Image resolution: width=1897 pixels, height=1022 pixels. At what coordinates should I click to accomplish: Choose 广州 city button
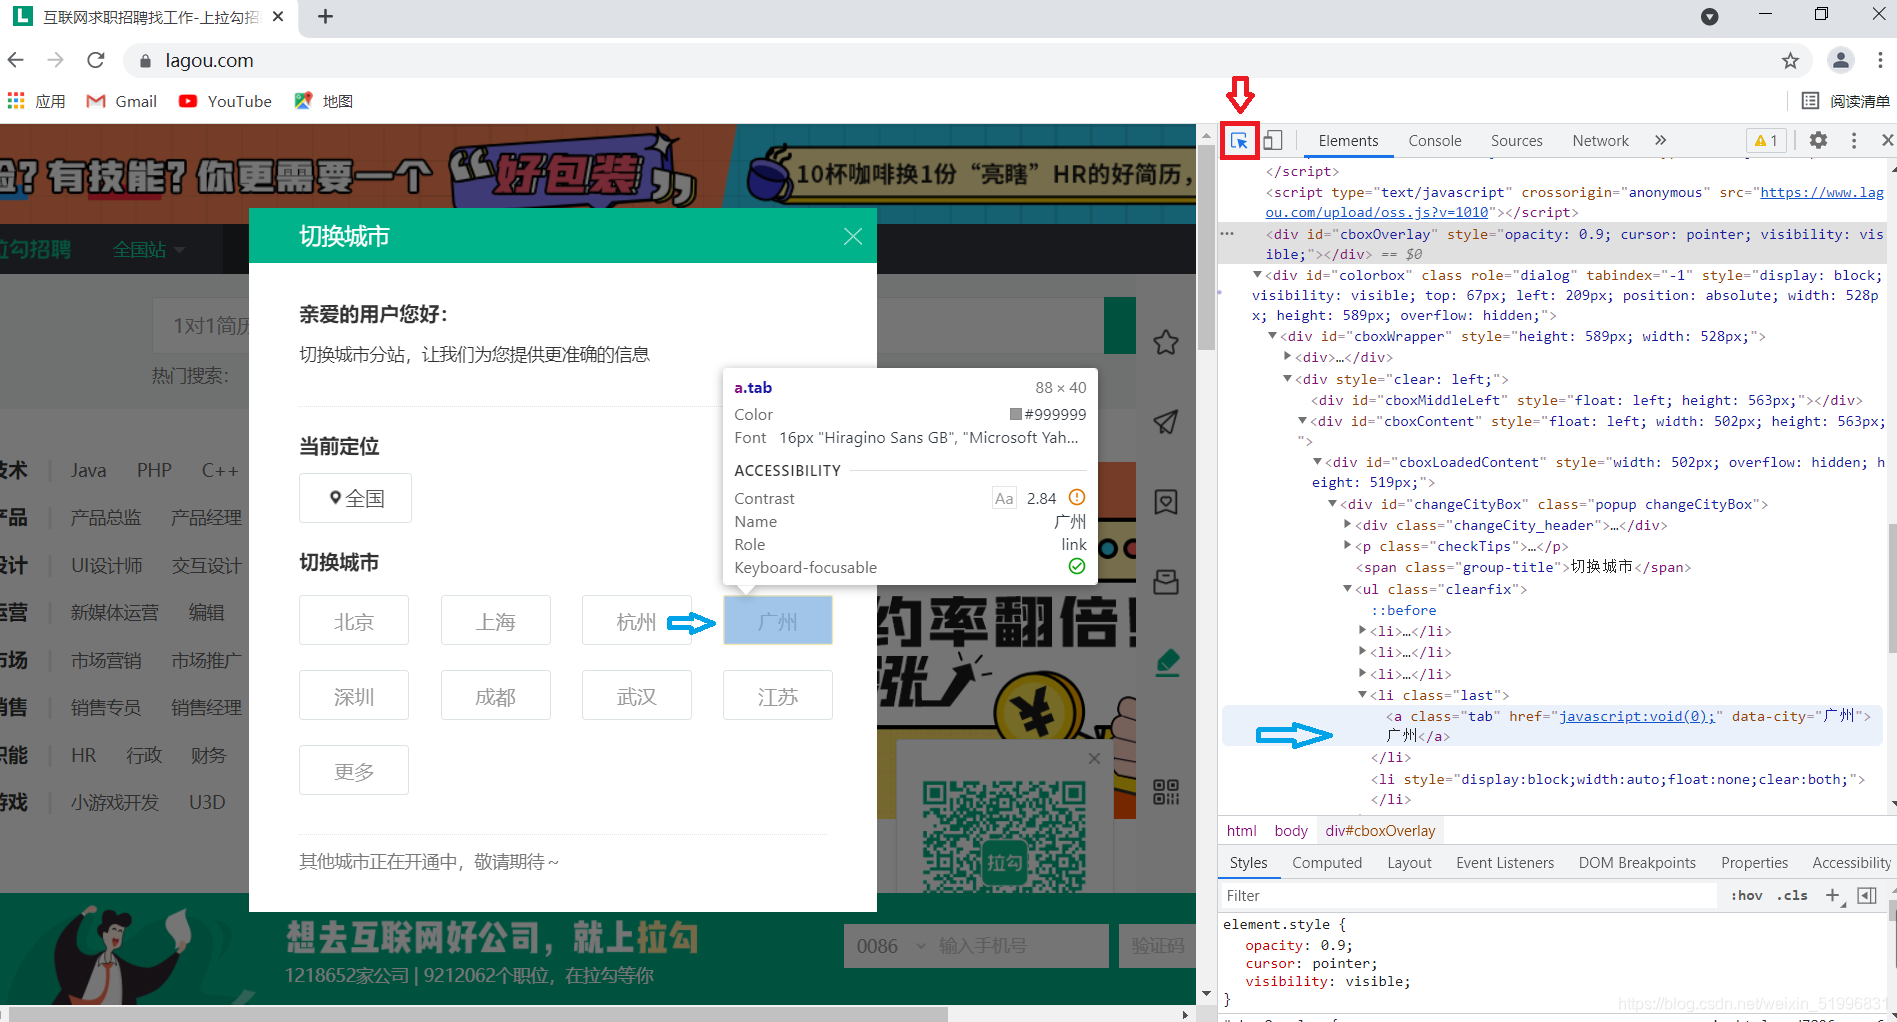tap(778, 621)
